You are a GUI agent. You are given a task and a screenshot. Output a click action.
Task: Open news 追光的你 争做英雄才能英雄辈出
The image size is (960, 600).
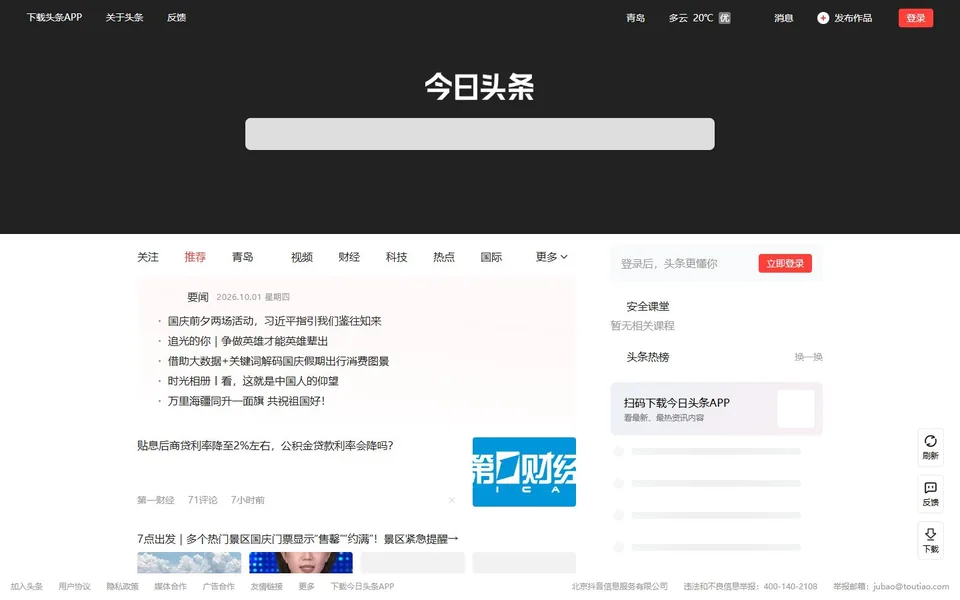[x=247, y=341]
